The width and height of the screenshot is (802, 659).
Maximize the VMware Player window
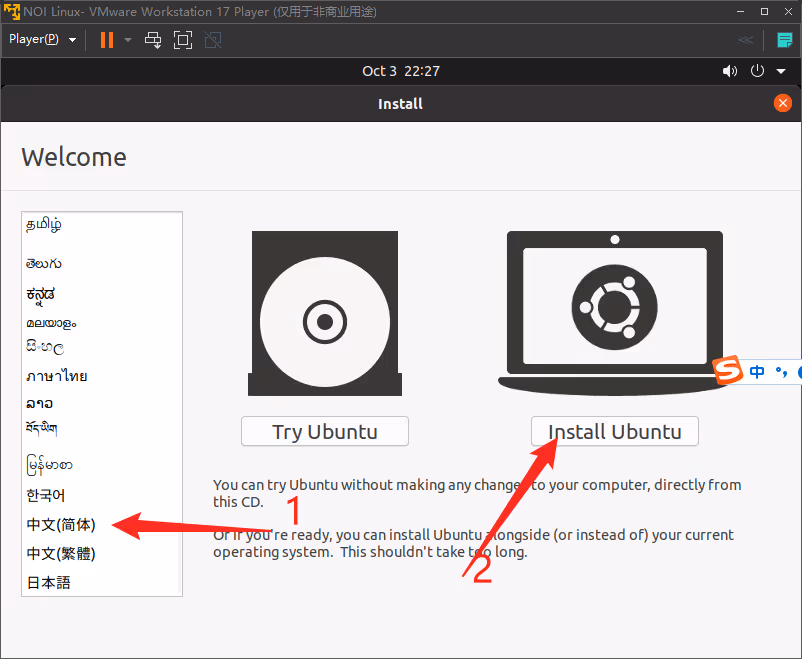(x=764, y=11)
